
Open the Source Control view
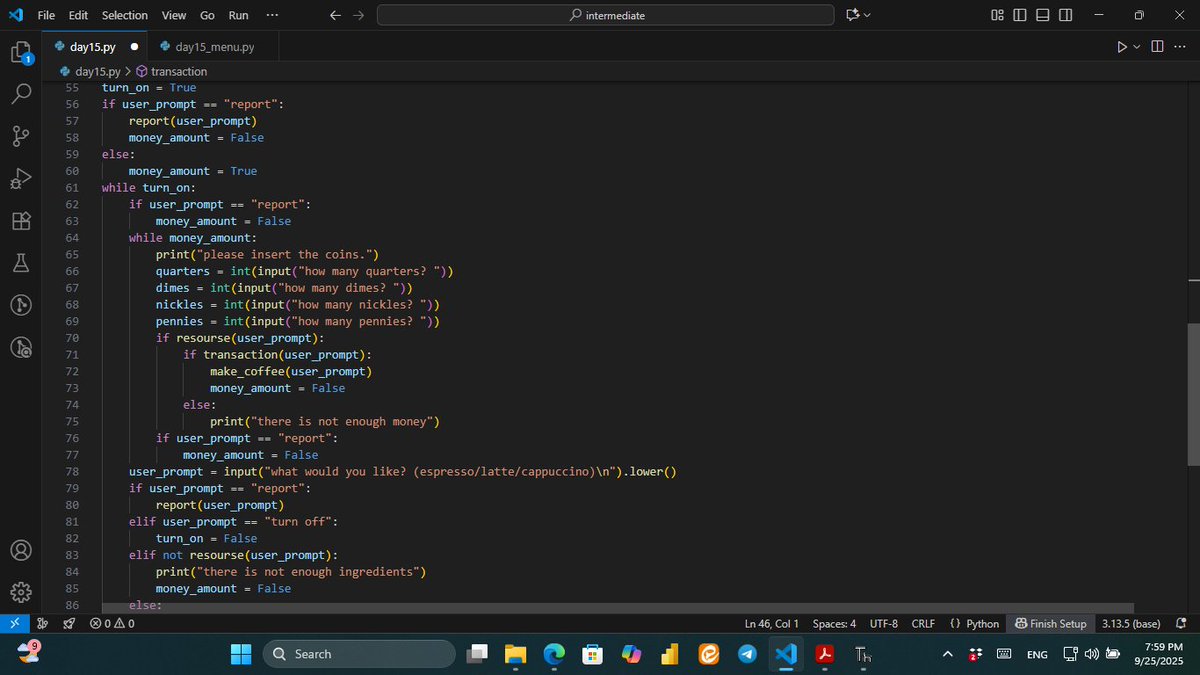tap(22, 137)
